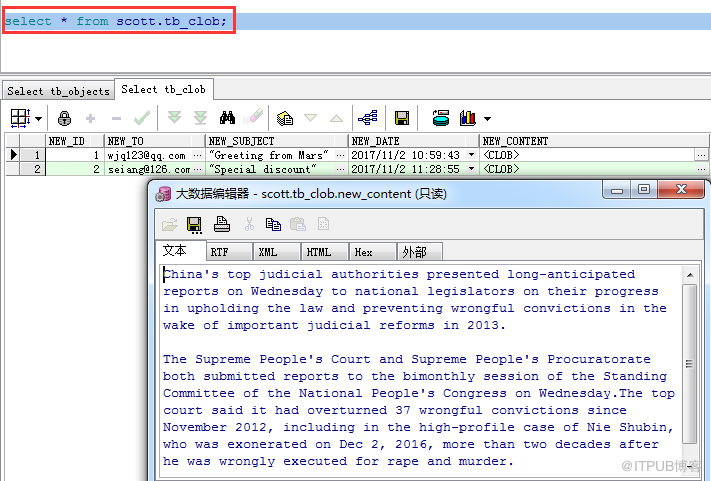The image size is (711, 481).
Task: Open date picker for 11:28:55 row
Action: tap(472, 169)
